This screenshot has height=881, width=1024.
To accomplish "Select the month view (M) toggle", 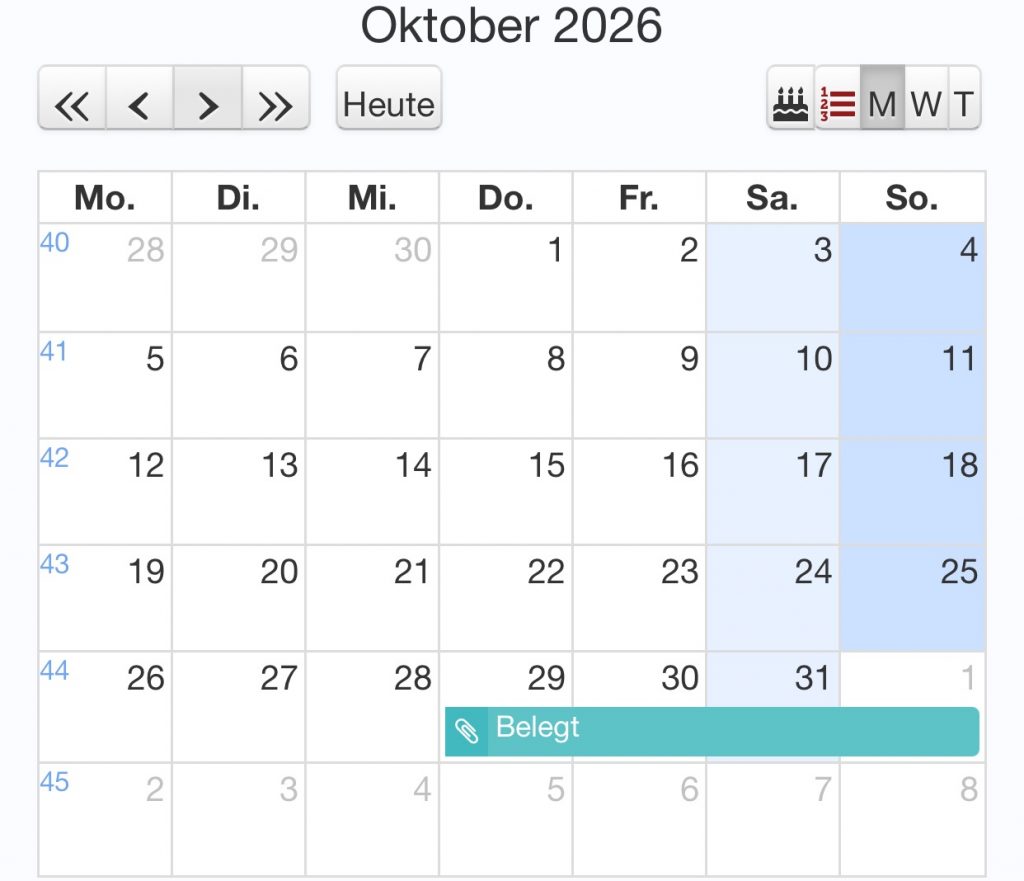I will tap(882, 98).
